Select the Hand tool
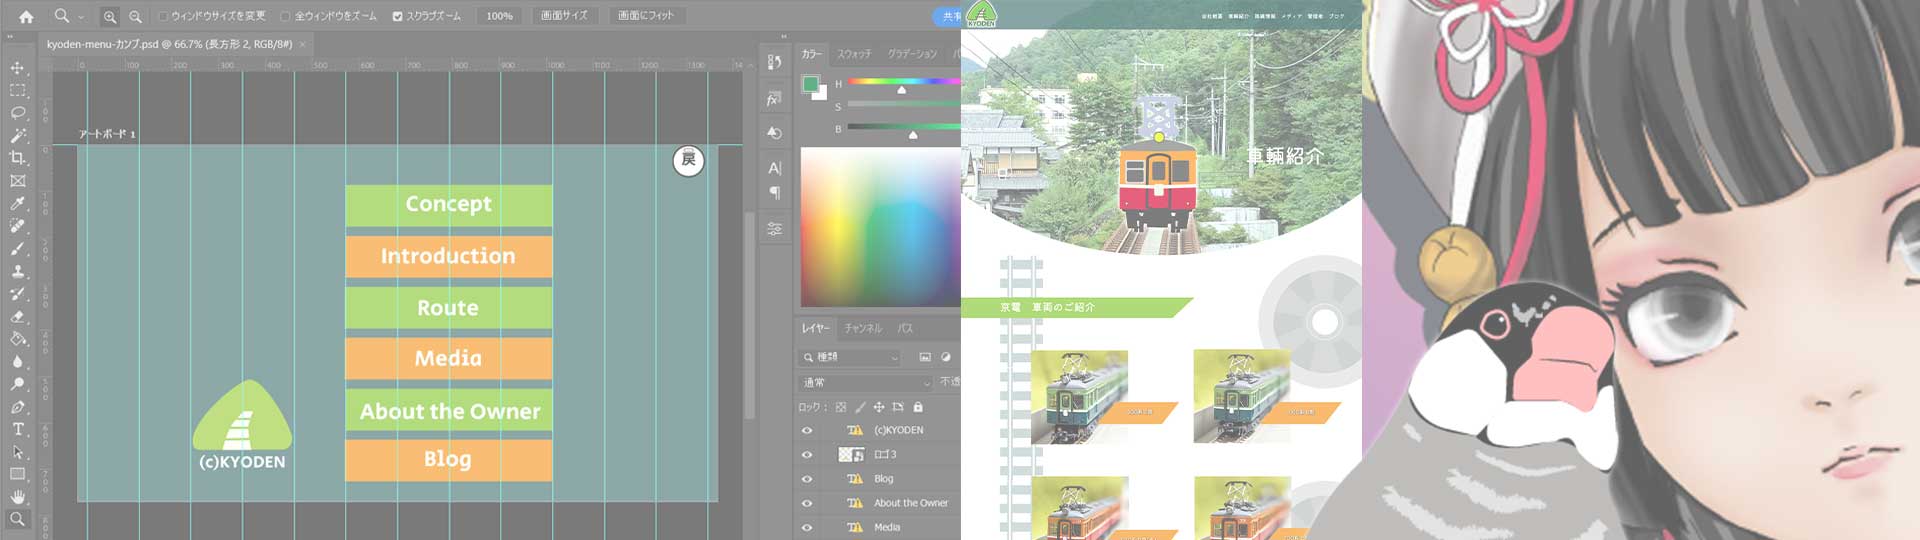Screen dimensions: 1920x540 17,497
